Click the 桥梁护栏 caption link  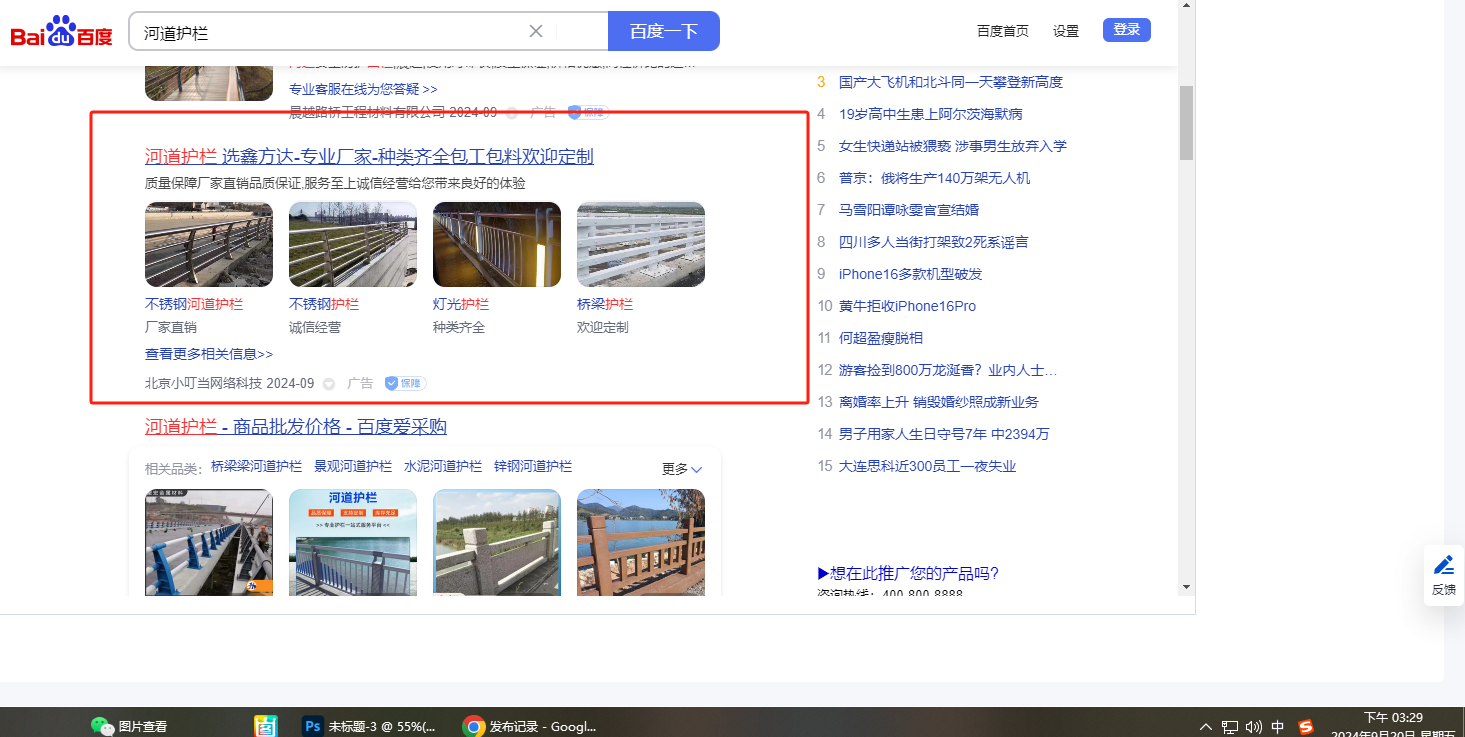click(605, 304)
